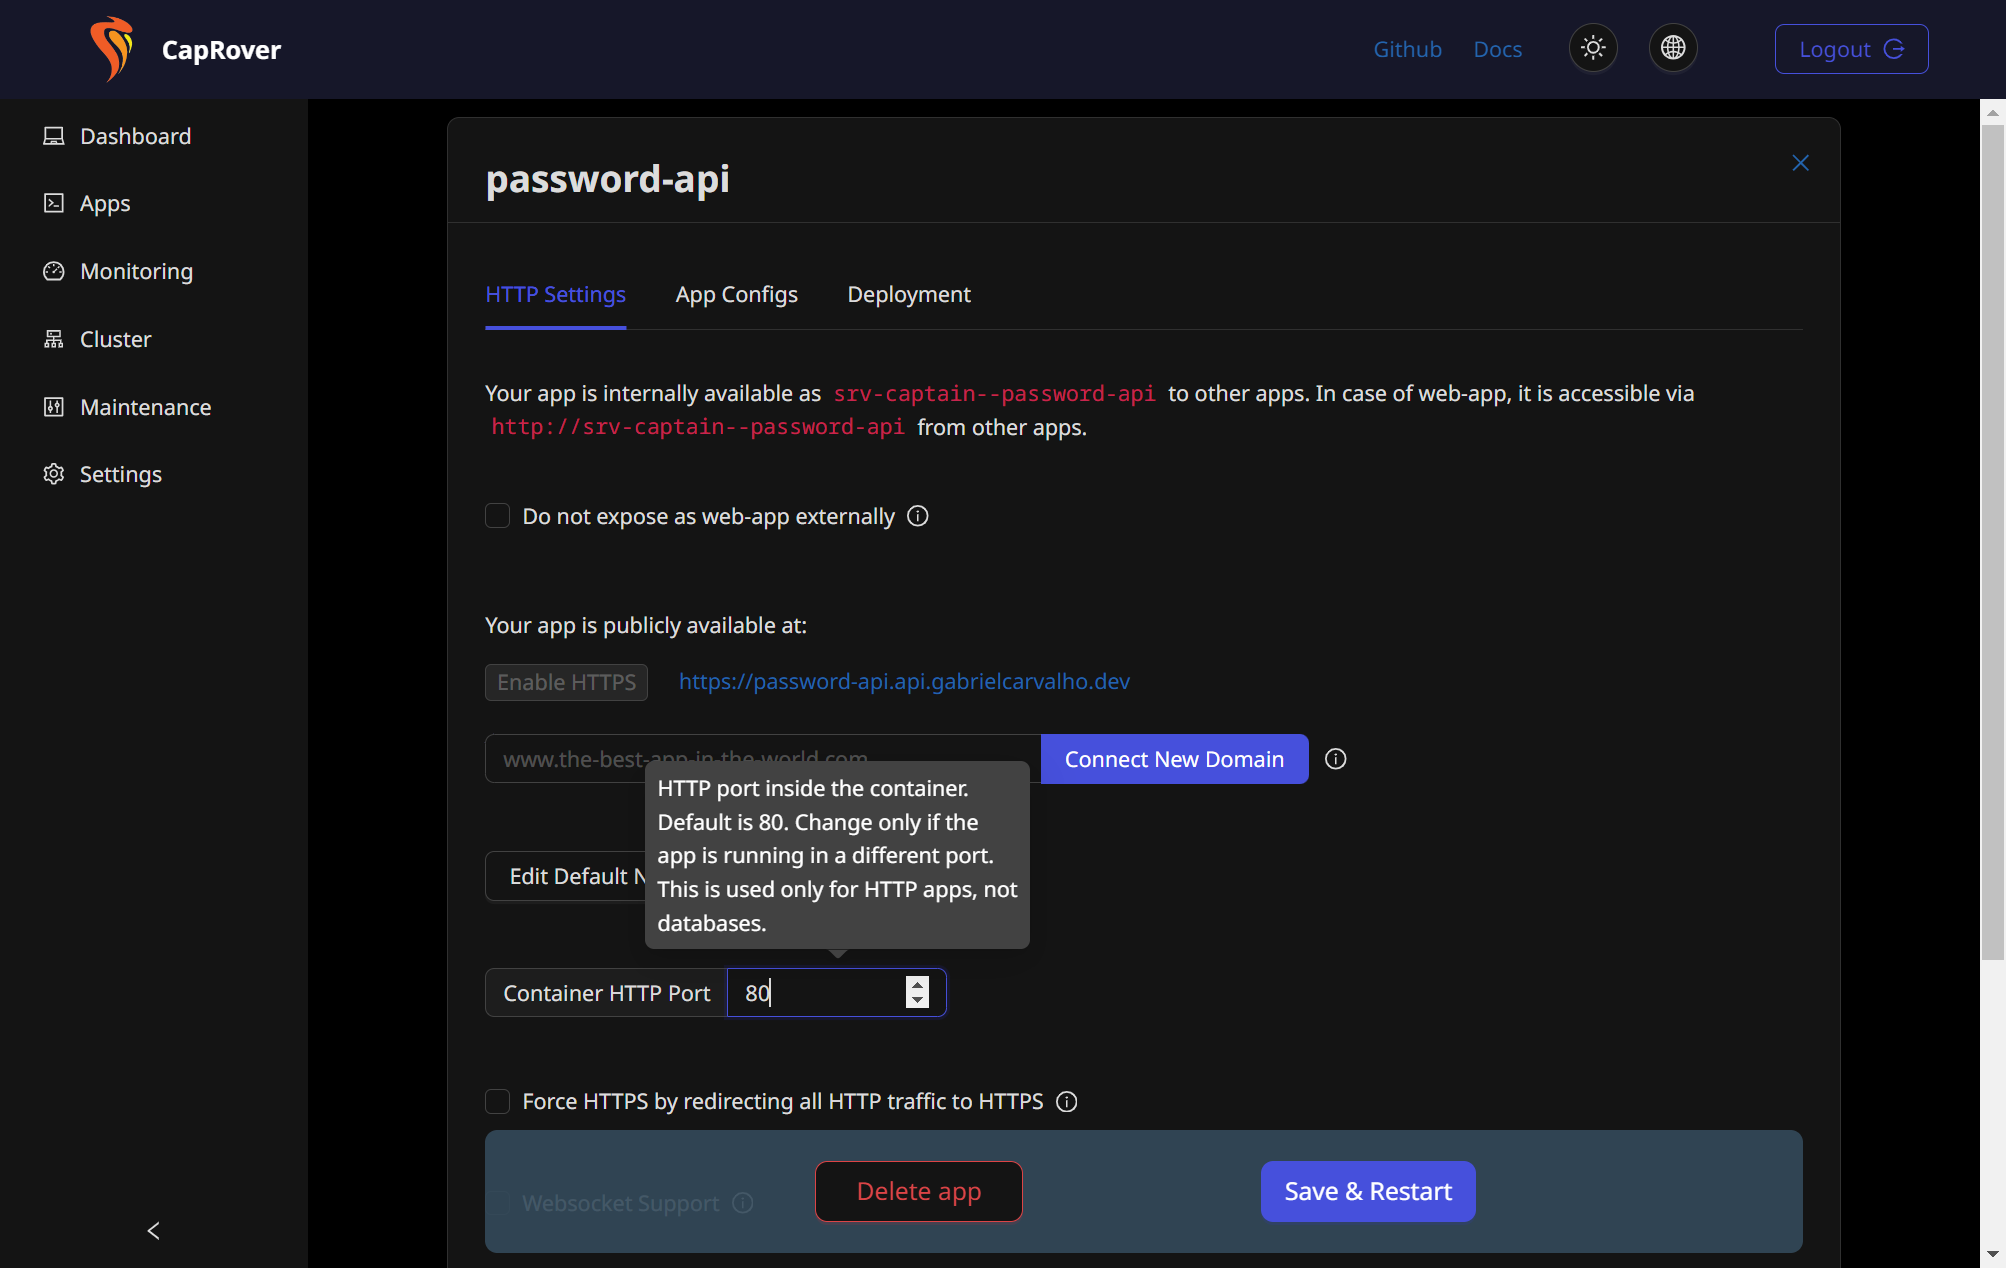This screenshot has width=2006, height=1268.
Task: Increase port value with up stepper arrow
Action: pos(917,985)
